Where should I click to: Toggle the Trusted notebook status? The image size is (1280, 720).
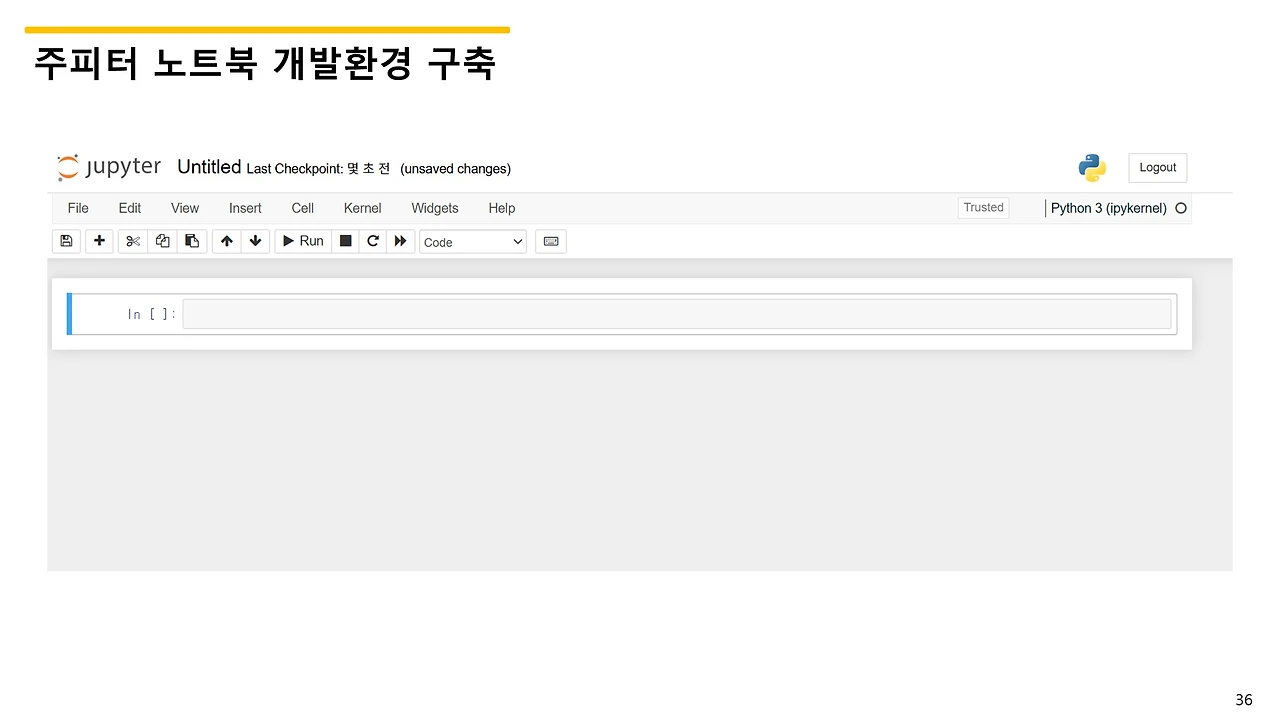pyautogui.click(x=982, y=207)
